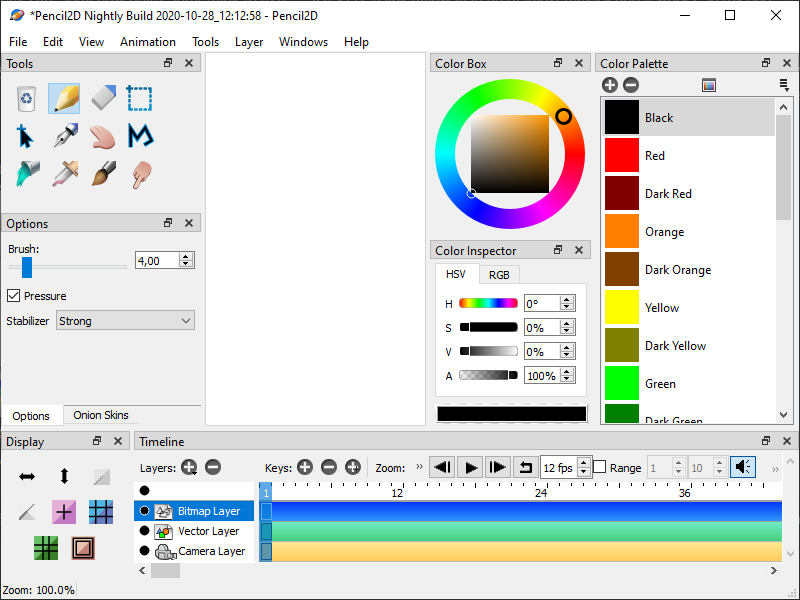Expand hidden Timeline zoom controls chevron

pyautogui.click(x=419, y=467)
